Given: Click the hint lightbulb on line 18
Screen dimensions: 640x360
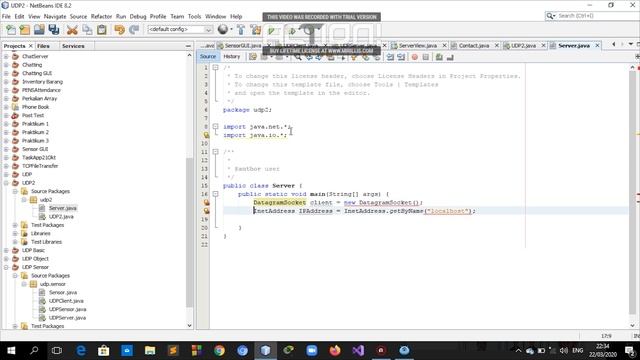Looking at the screenshot, I should [x=206, y=211].
